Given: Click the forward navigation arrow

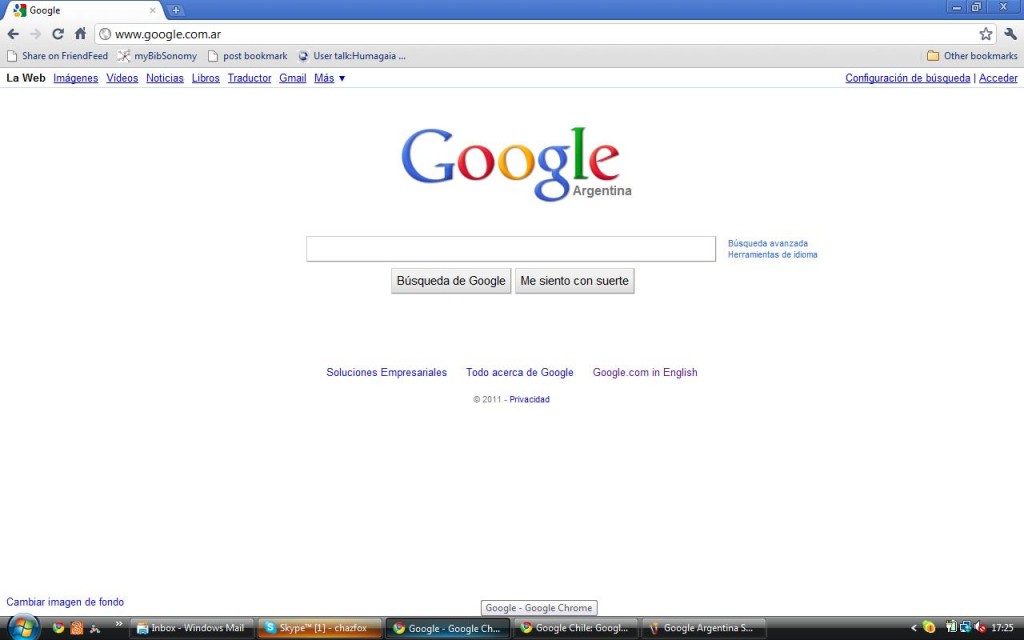Looking at the screenshot, I should click(x=35, y=34).
